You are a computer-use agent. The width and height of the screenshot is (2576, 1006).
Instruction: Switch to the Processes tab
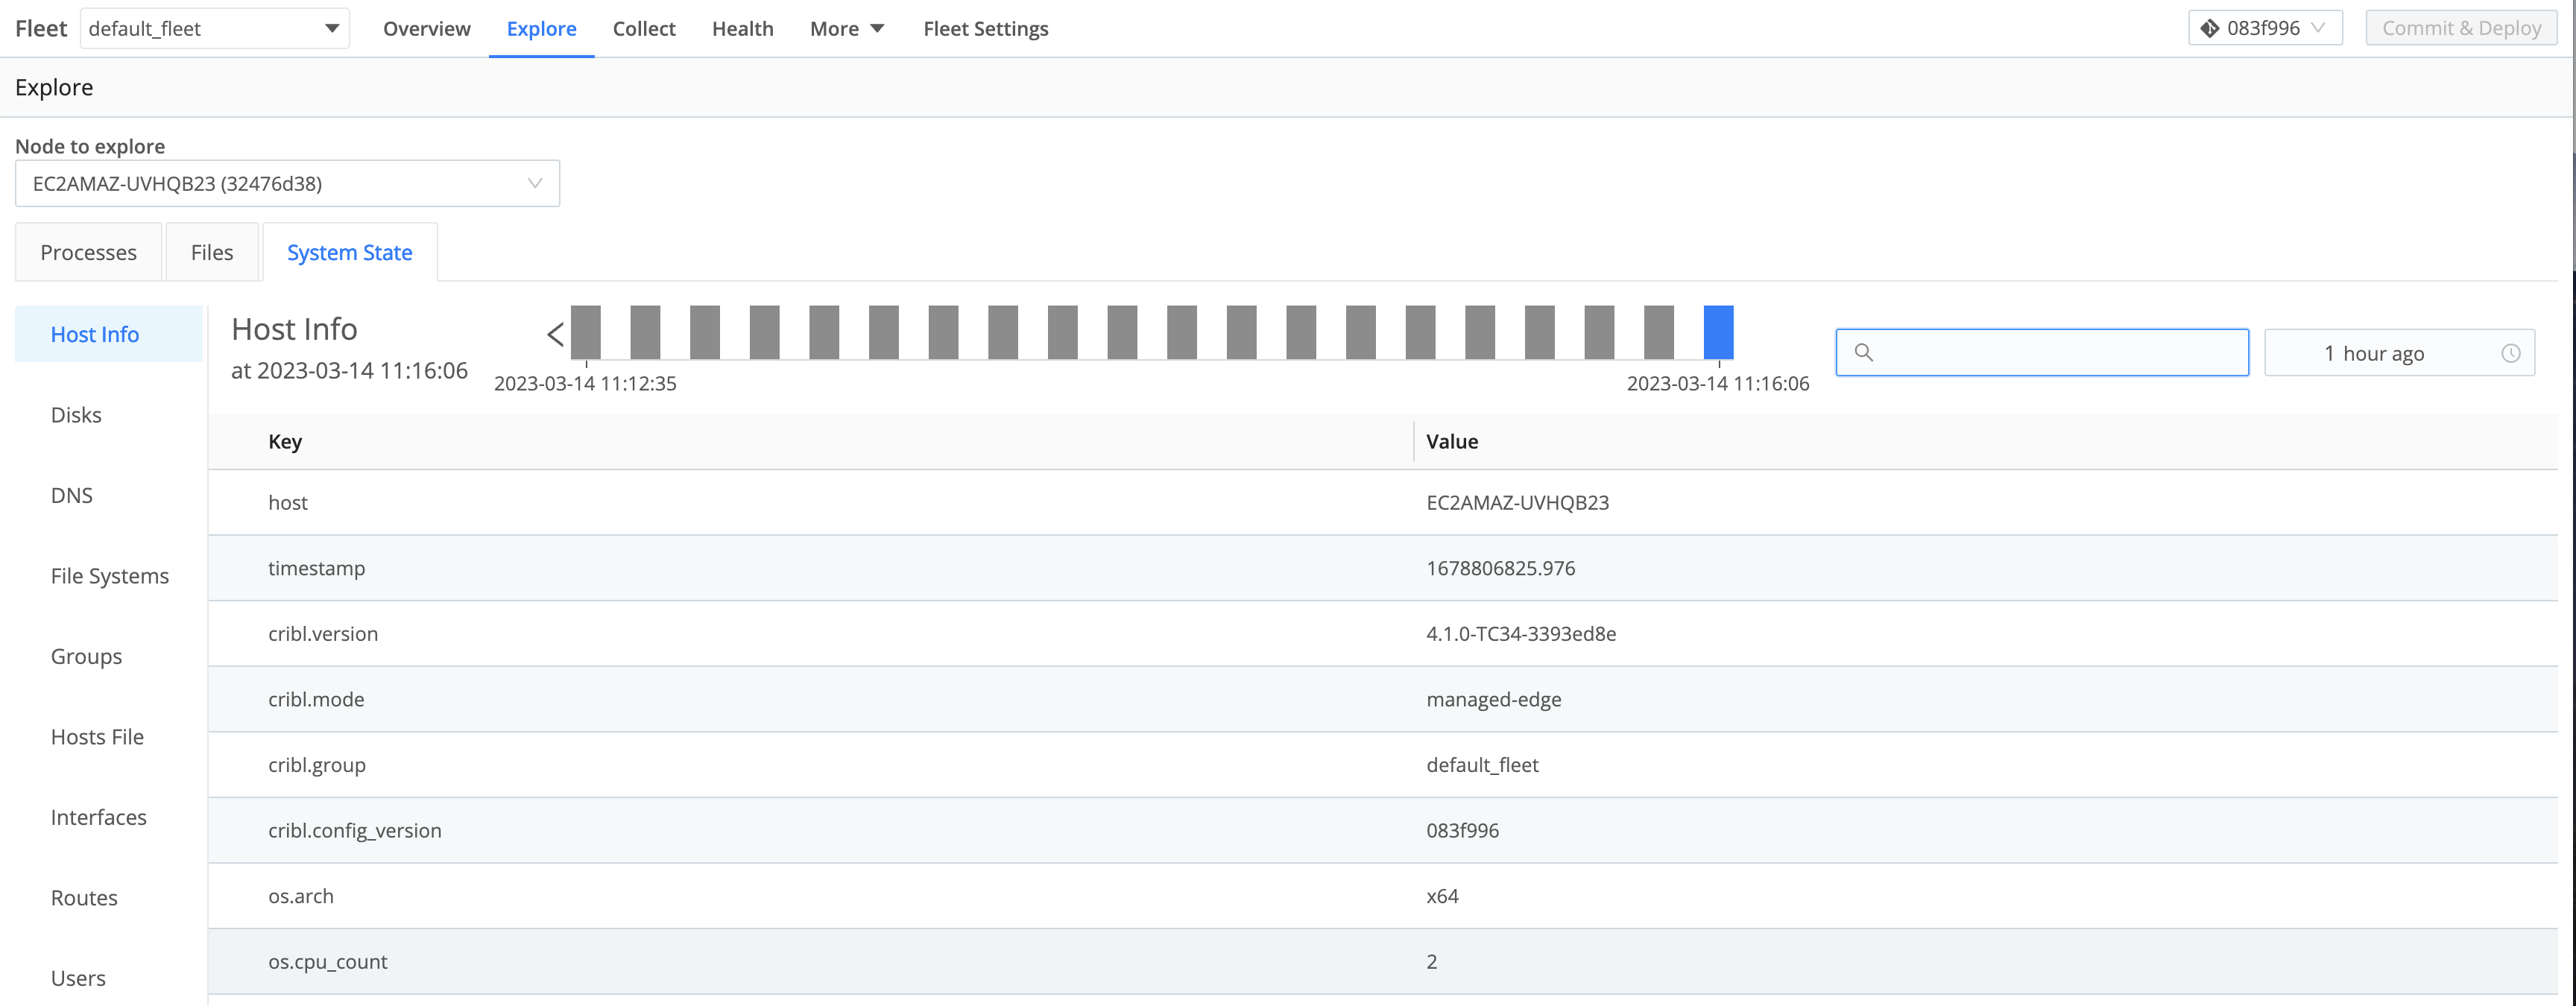point(88,252)
